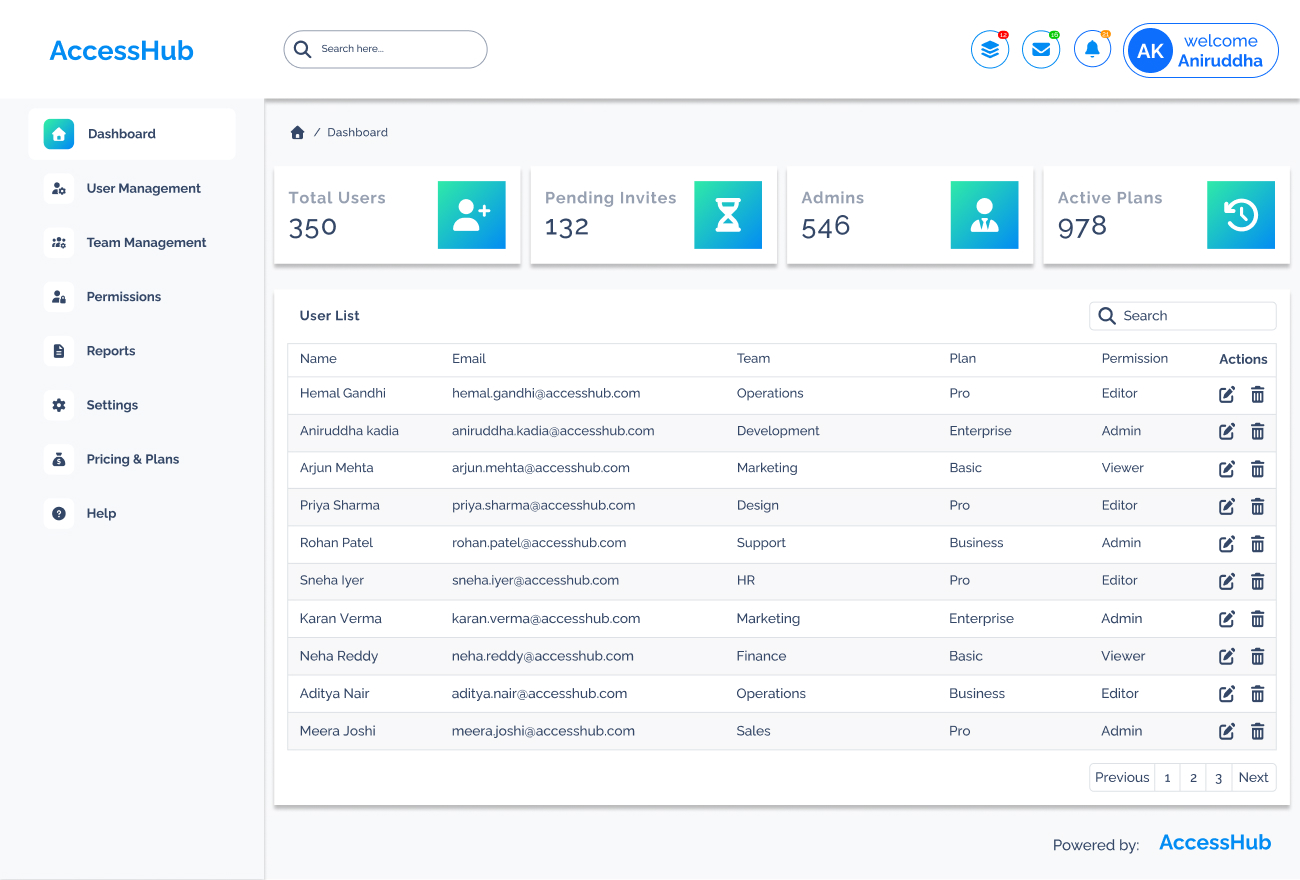This screenshot has width=1300, height=880.
Task: Click the Pending Invites hourglass icon
Action: pyautogui.click(x=728, y=215)
